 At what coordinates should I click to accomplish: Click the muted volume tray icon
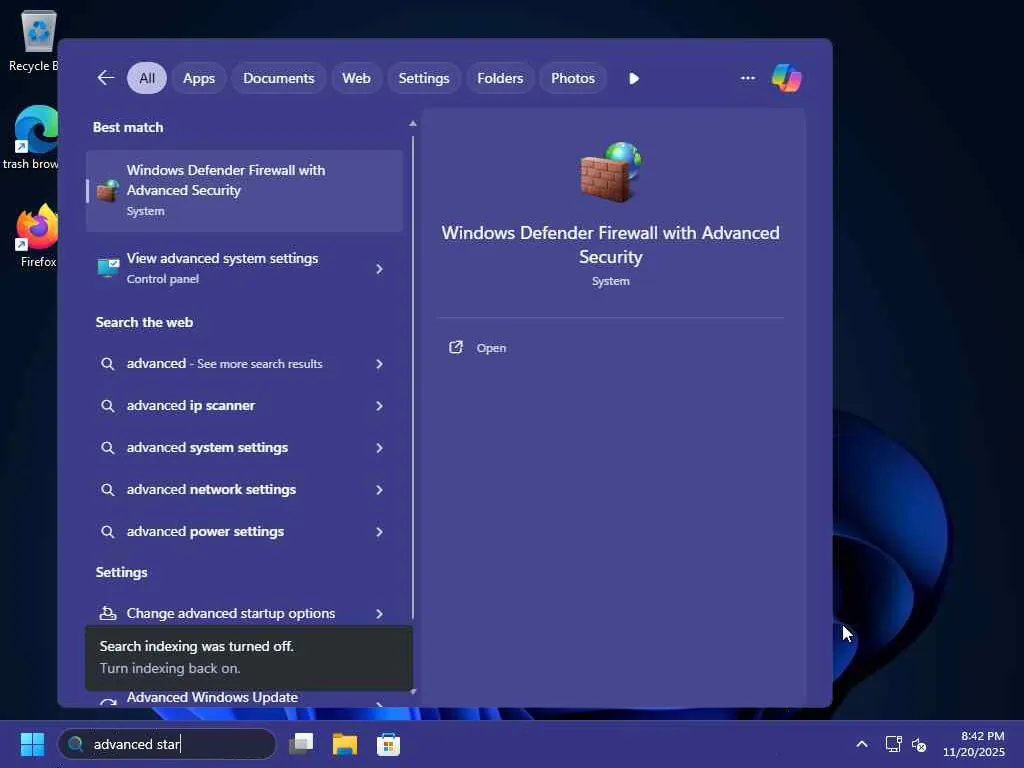pyautogui.click(x=919, y=744)
